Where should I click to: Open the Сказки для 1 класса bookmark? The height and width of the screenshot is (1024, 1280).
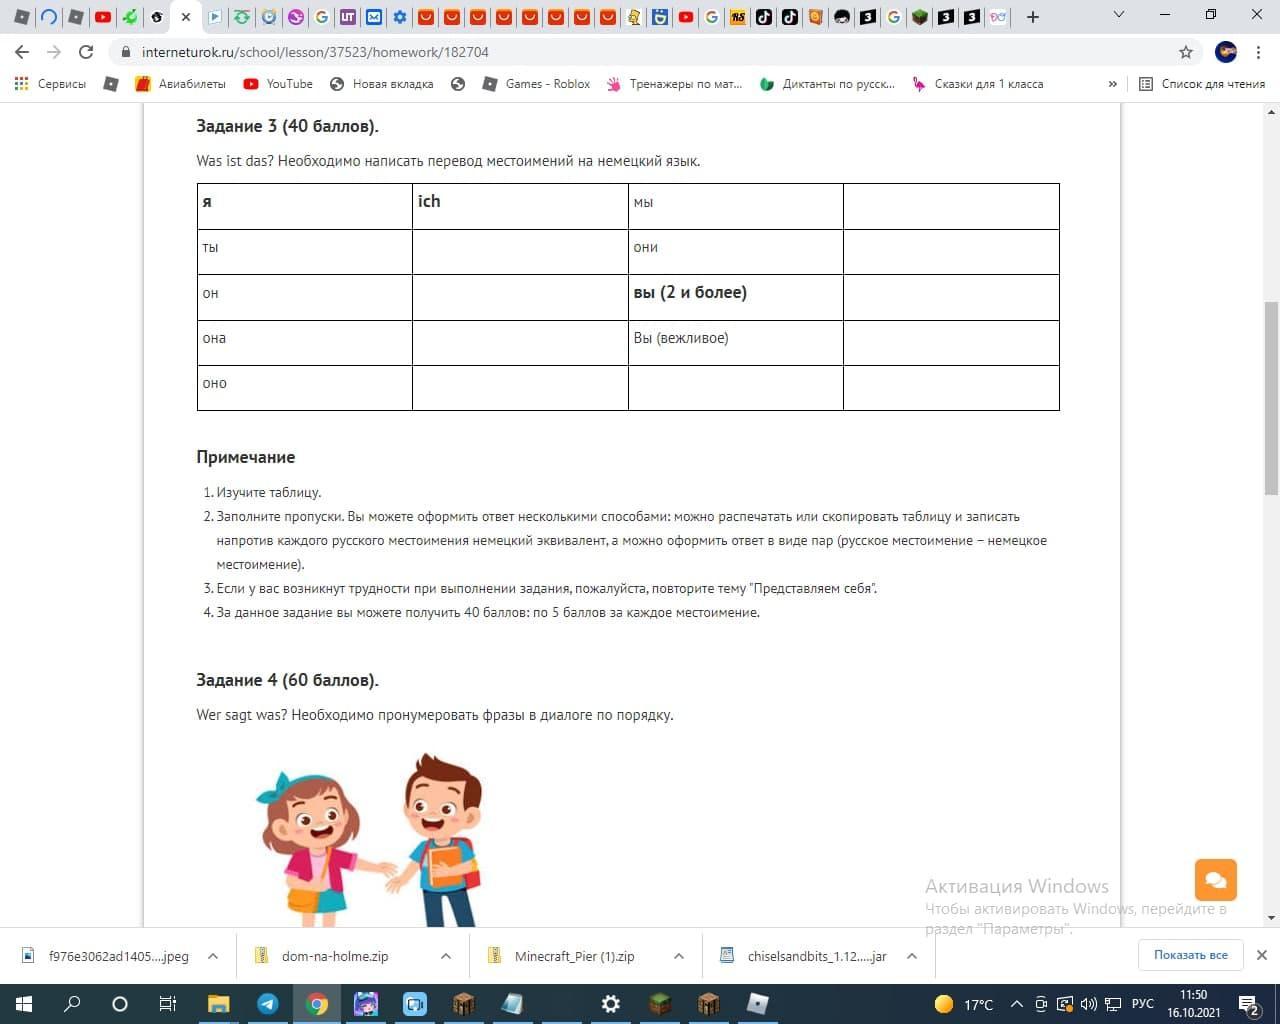tap(977, 84)
